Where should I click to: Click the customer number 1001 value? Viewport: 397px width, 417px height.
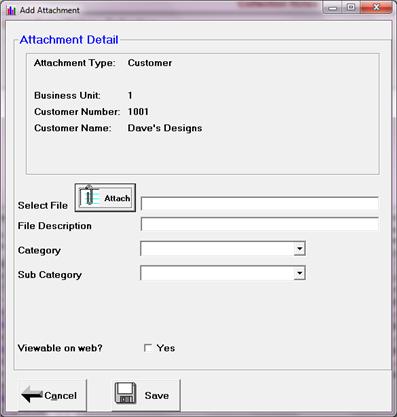(138, 112)
